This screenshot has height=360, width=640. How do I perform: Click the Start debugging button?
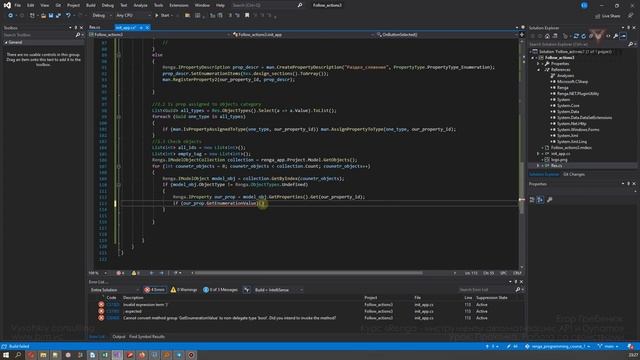pyautogui.click(x=162, y=16)
